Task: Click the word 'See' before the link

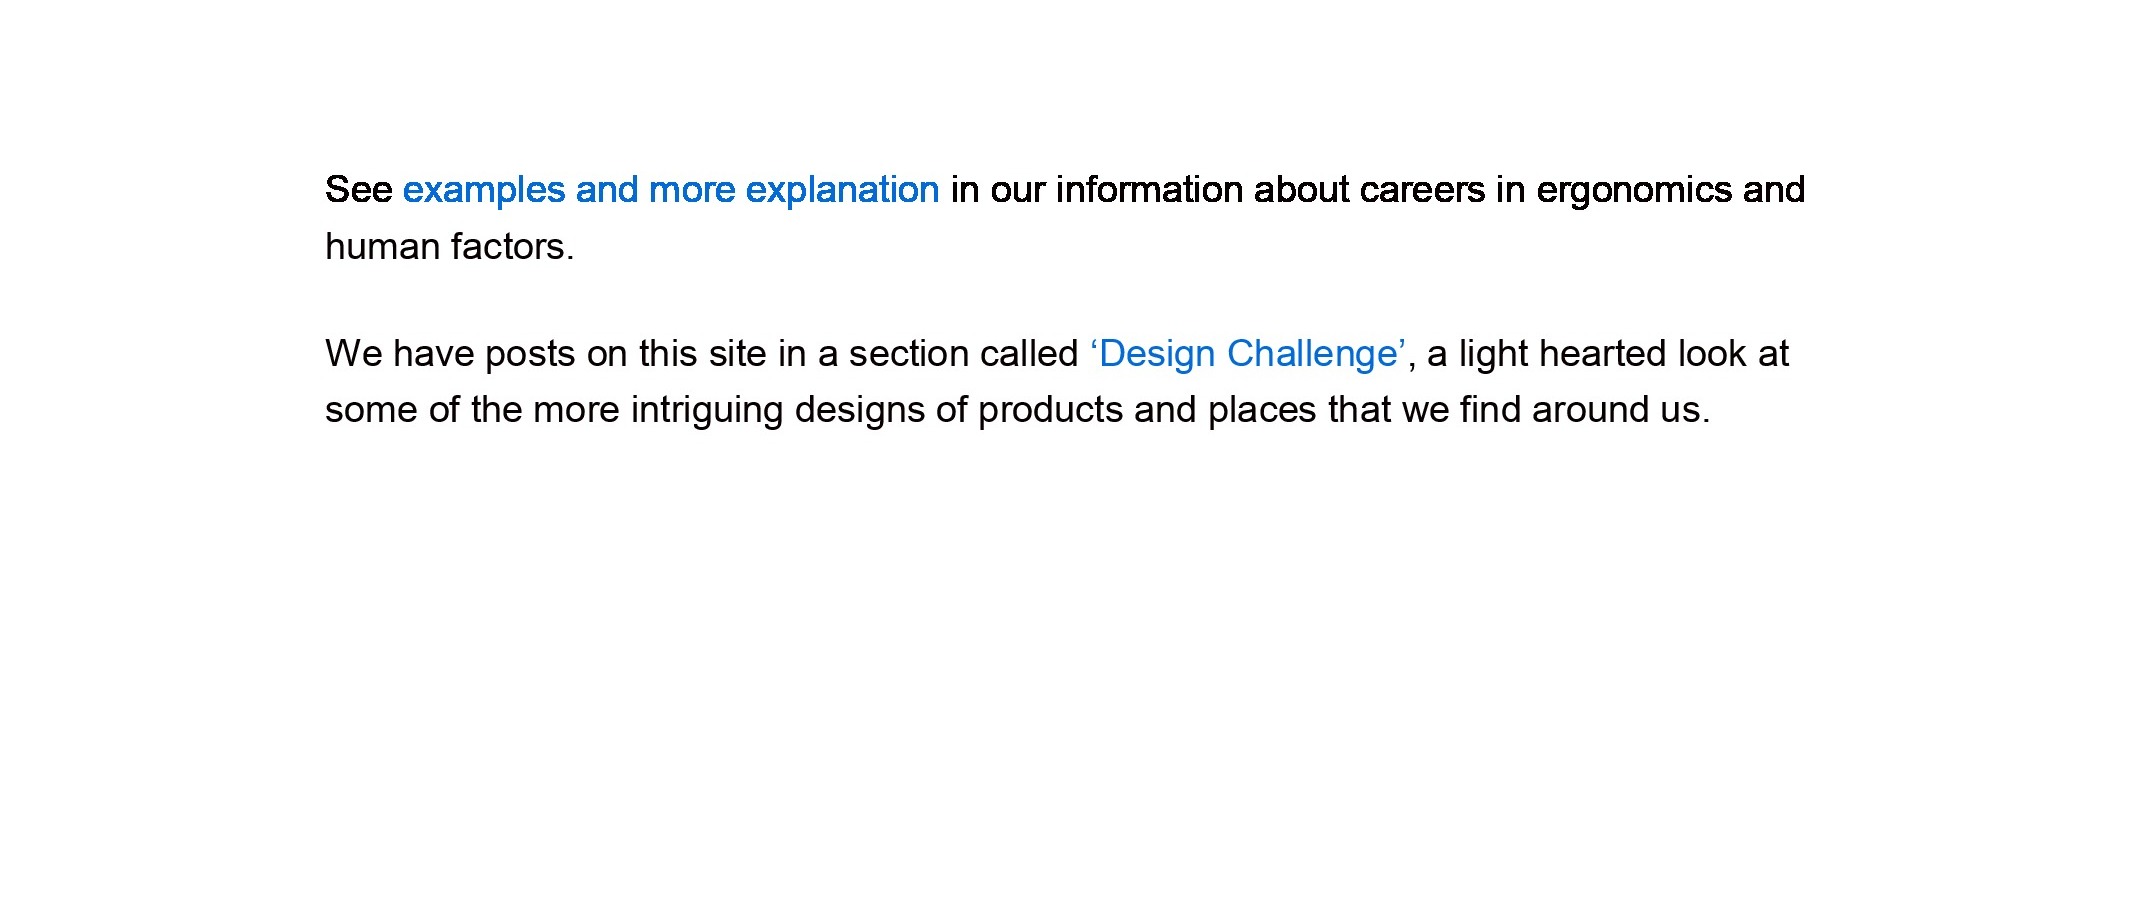Action: (x=358, y=190)
